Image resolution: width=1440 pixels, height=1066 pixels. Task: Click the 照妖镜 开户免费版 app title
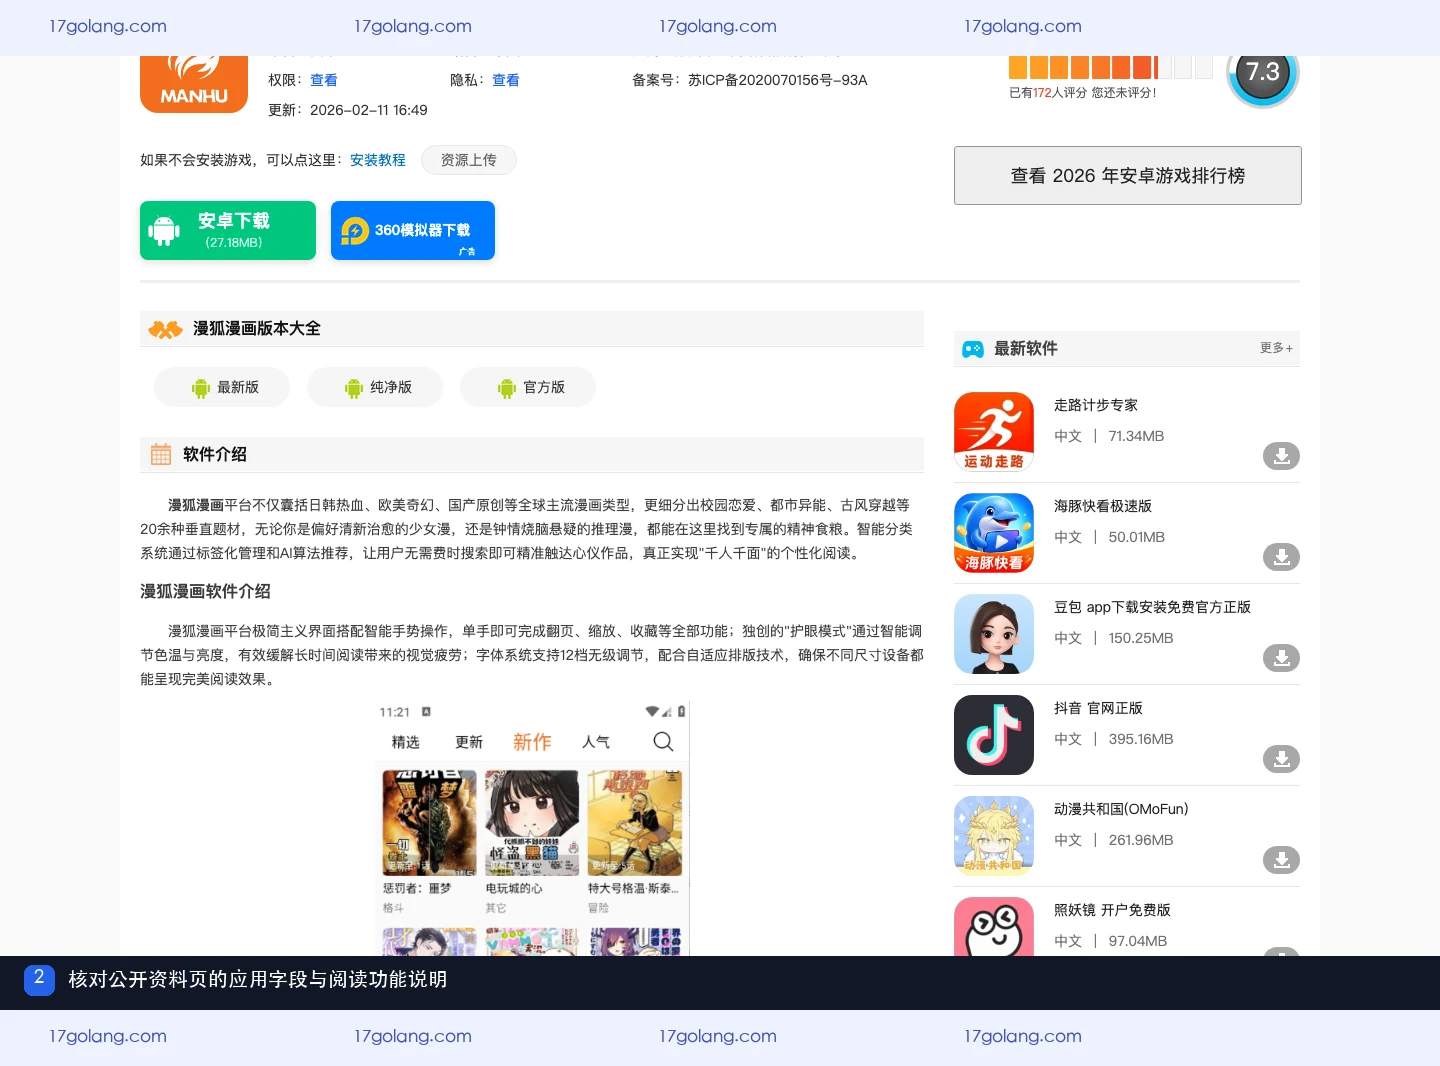tap(1112, 910)
